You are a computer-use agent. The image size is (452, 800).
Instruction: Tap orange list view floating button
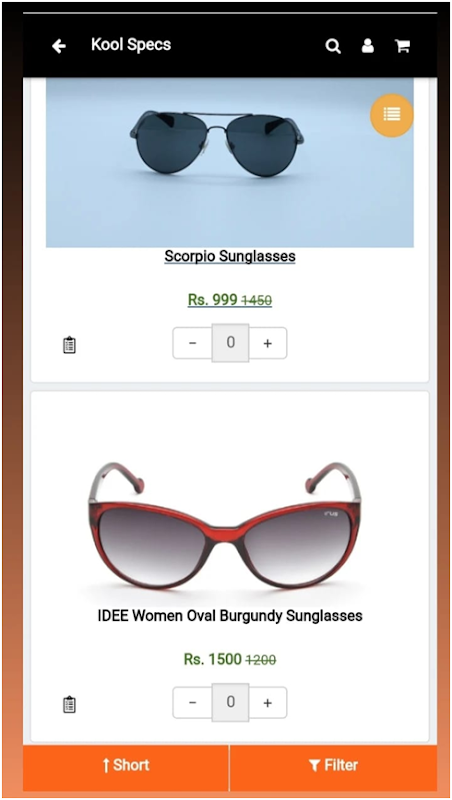click(x=391, y=115)
